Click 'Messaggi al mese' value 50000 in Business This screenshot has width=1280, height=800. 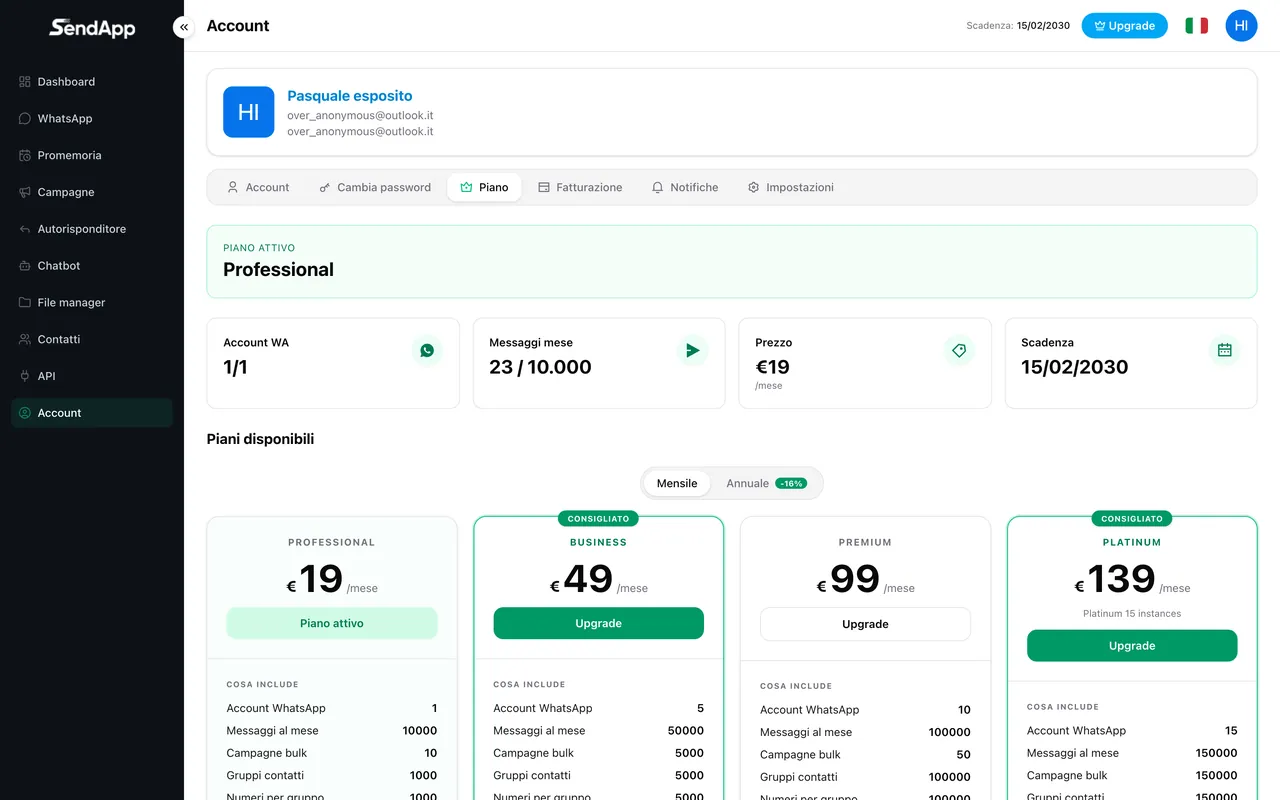coord(686,731)
